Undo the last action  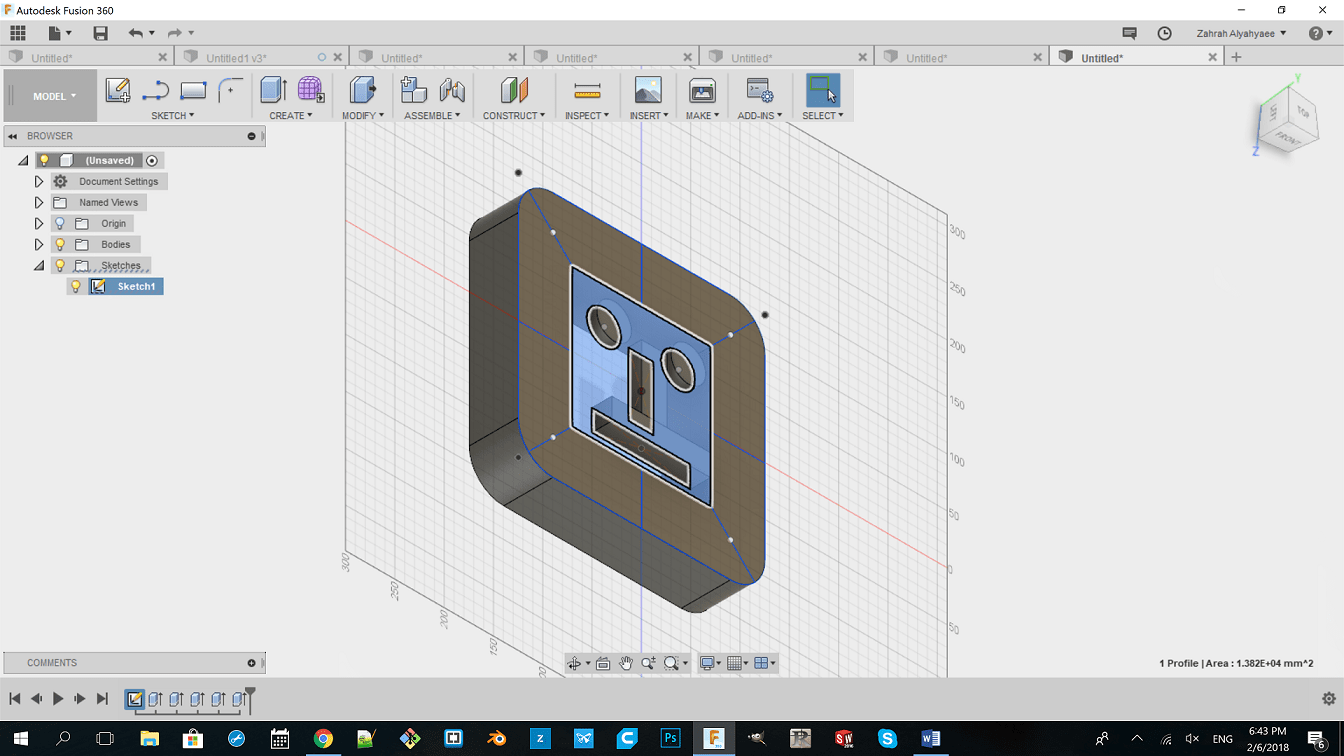[136, 33]
